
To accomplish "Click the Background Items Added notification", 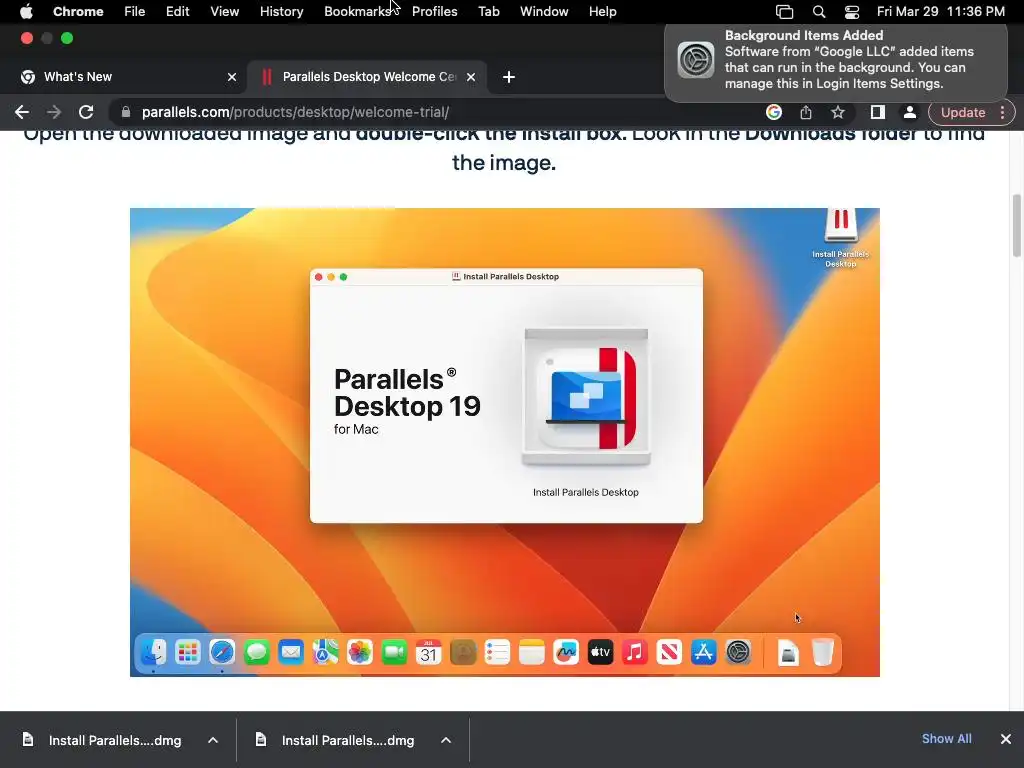I will point(836,63).
